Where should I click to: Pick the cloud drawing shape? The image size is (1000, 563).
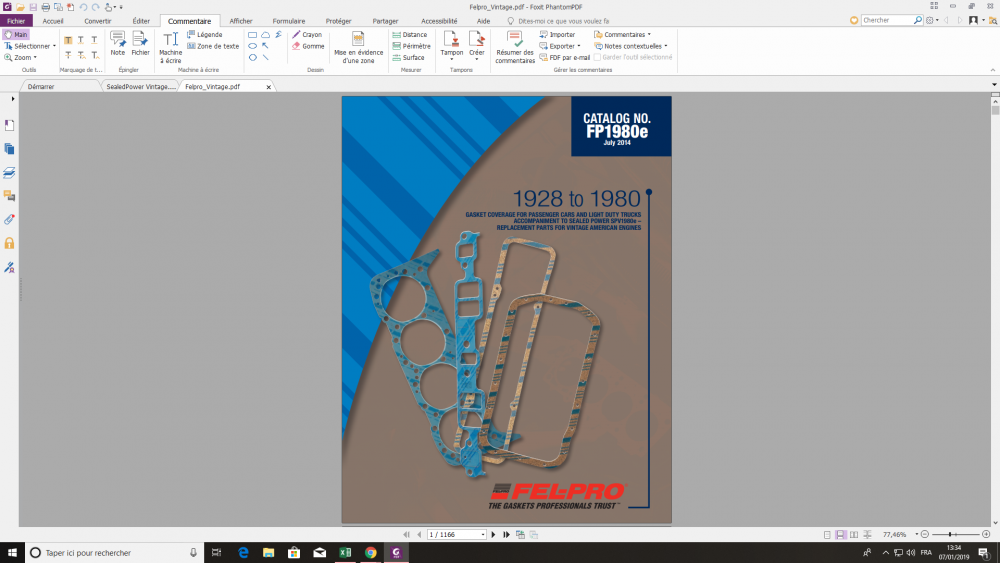(x=265, y=34)
